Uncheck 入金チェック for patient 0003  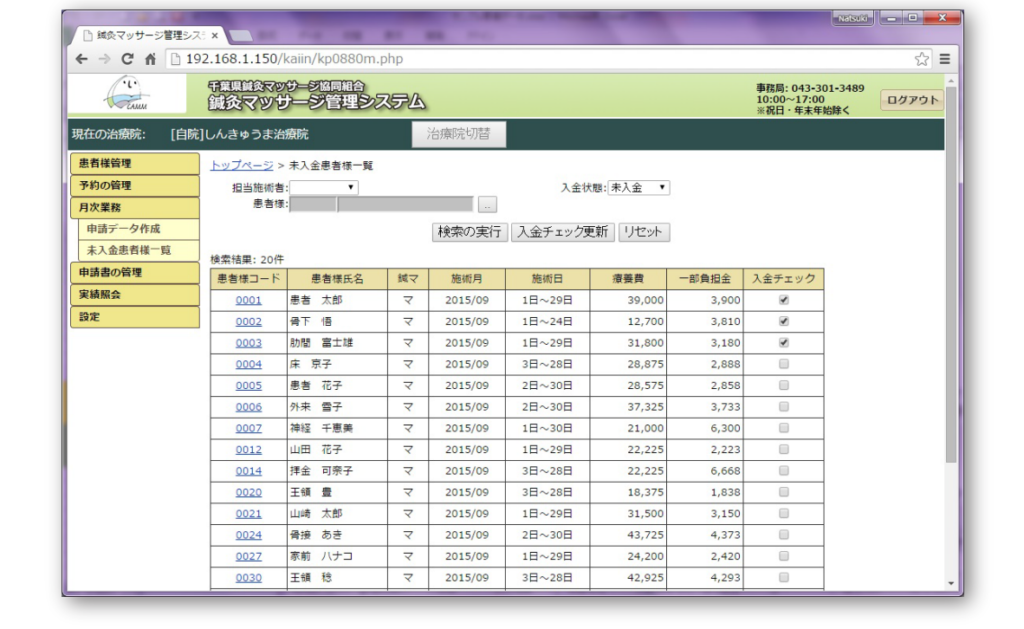784,342
